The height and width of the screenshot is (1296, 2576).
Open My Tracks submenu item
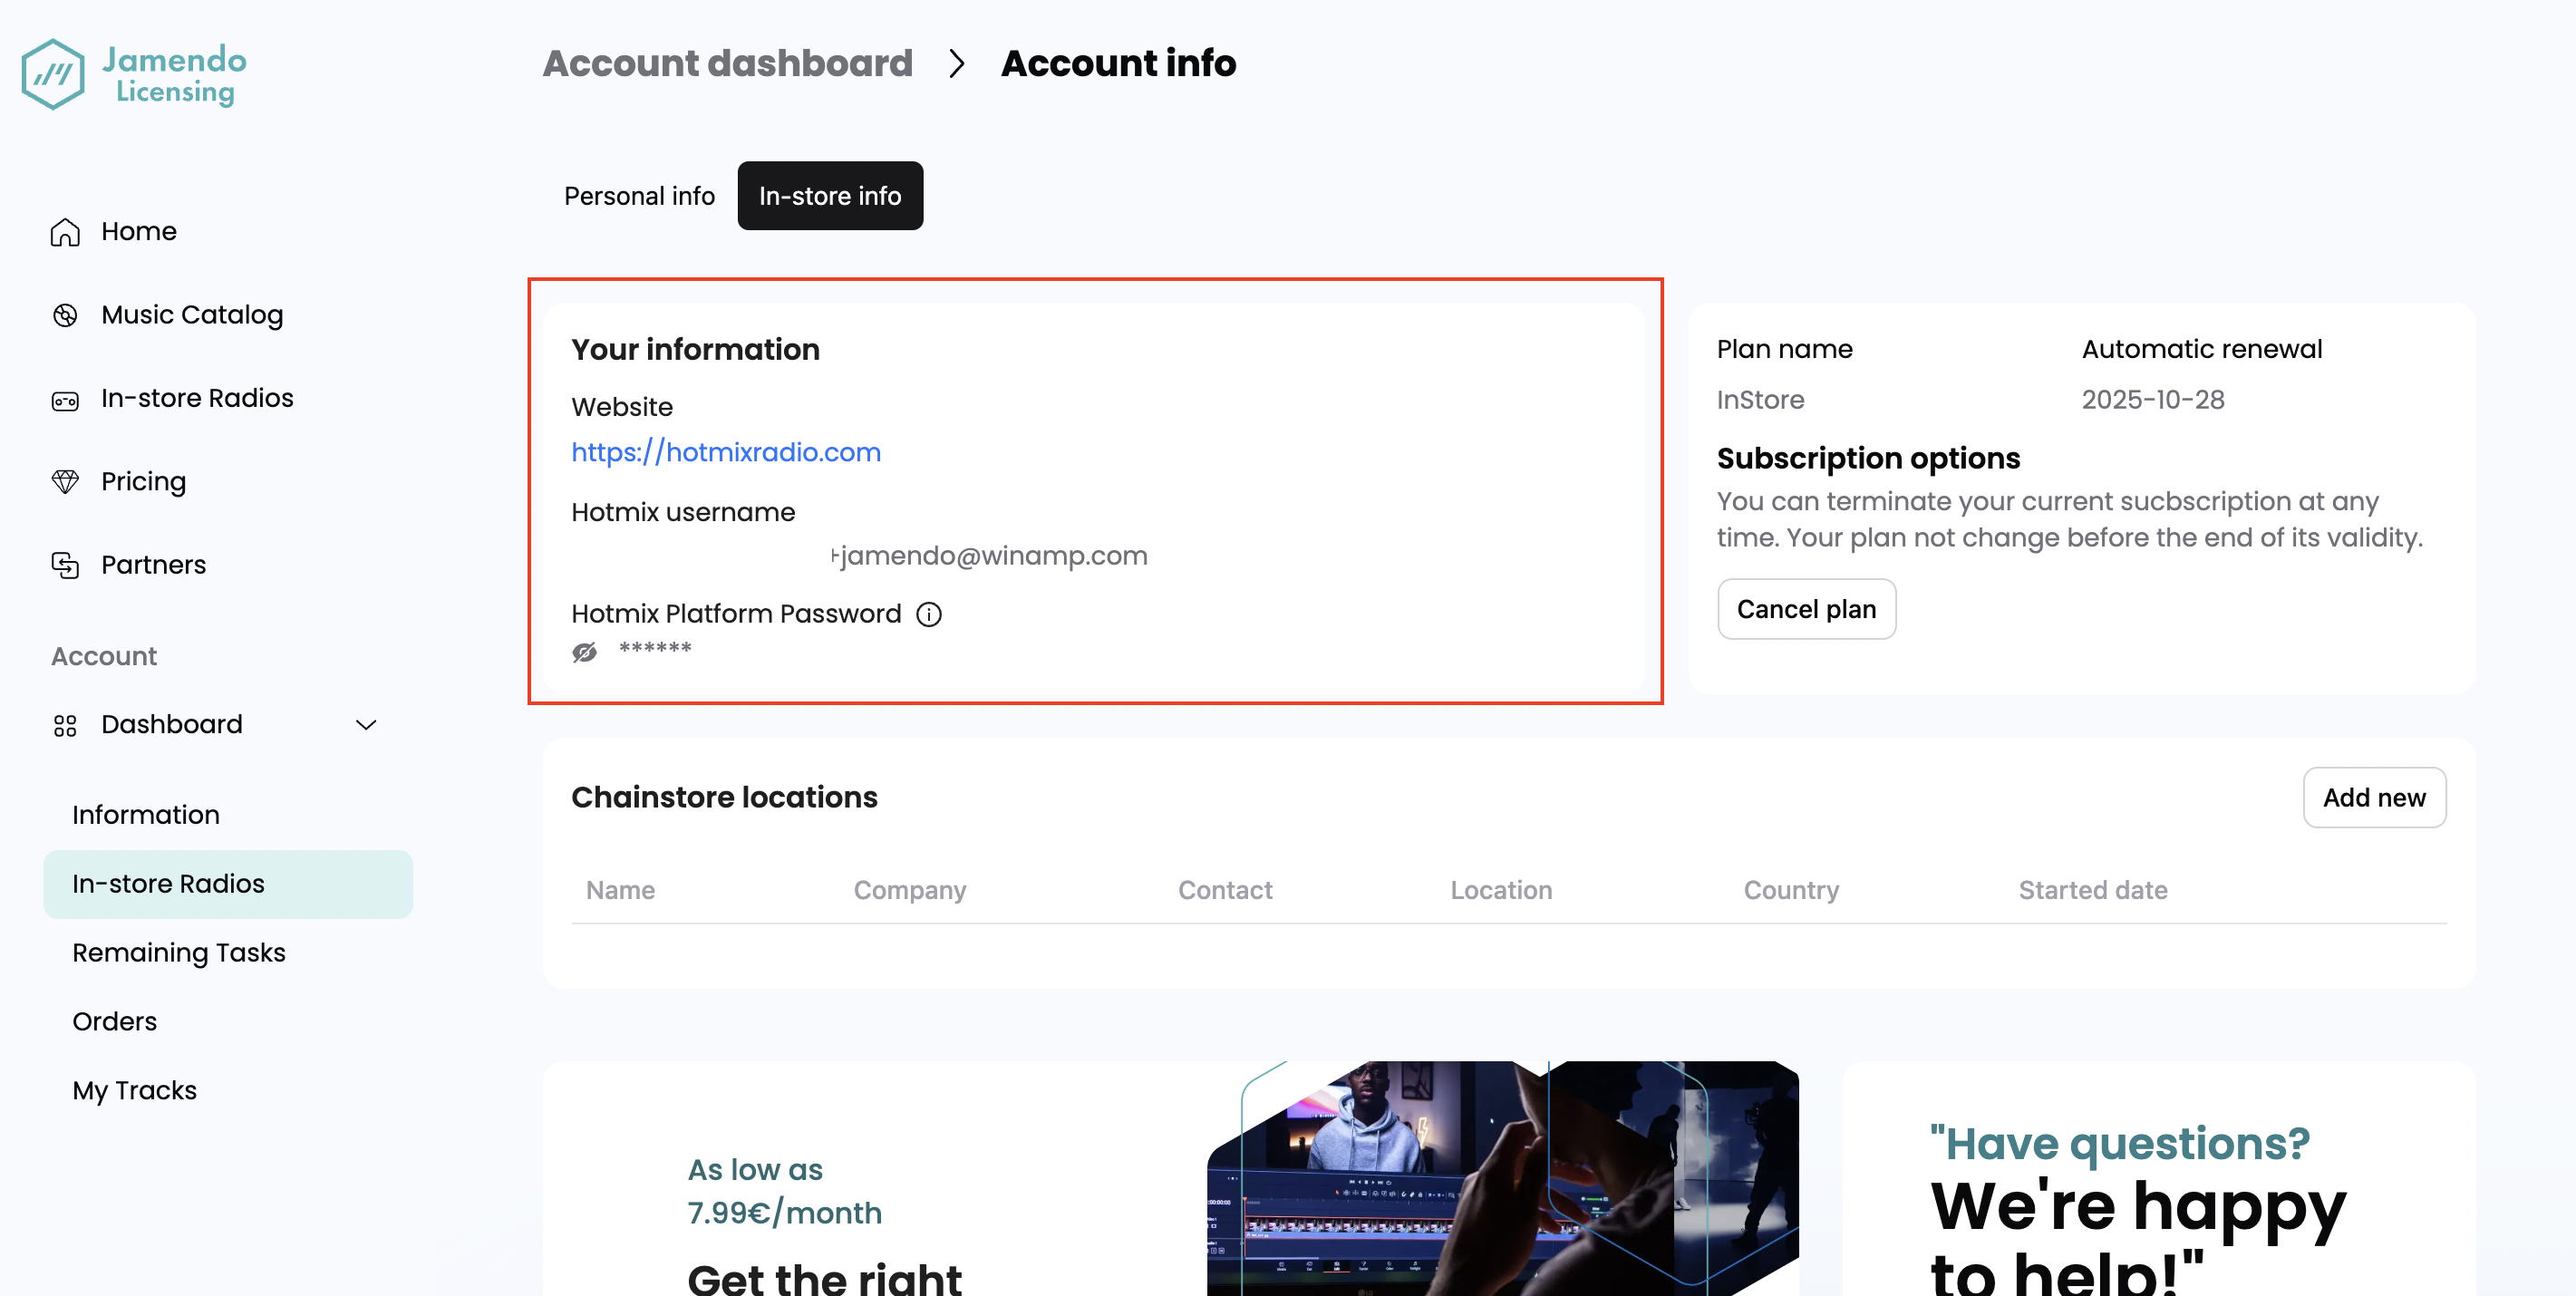[x=135, y=1090]
